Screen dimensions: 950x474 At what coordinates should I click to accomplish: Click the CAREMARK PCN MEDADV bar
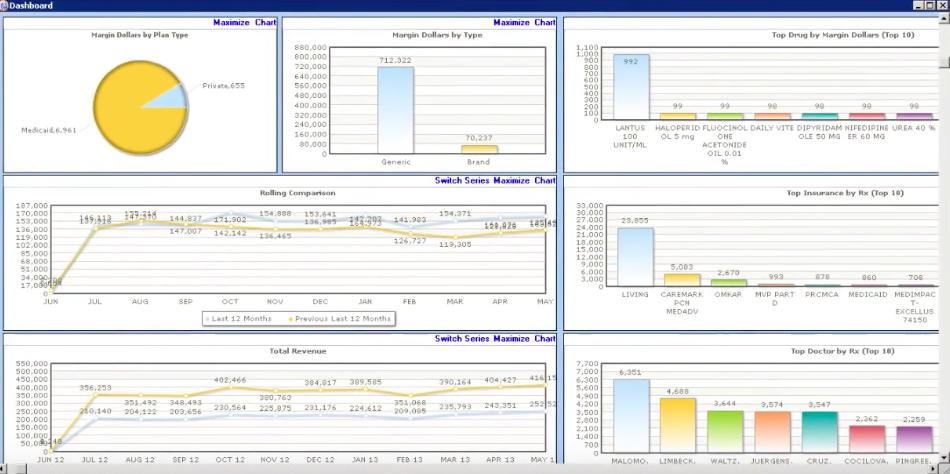[682, 280]
